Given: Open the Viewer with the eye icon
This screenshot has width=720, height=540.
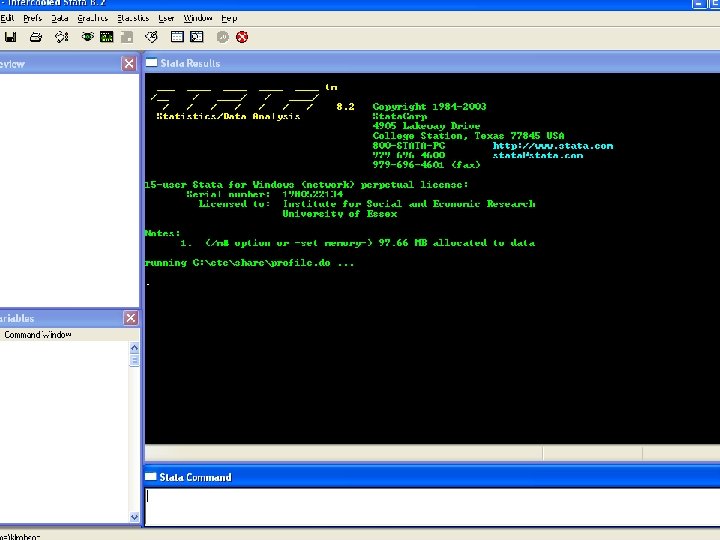Looking at the screenshot, I should 87,37.
